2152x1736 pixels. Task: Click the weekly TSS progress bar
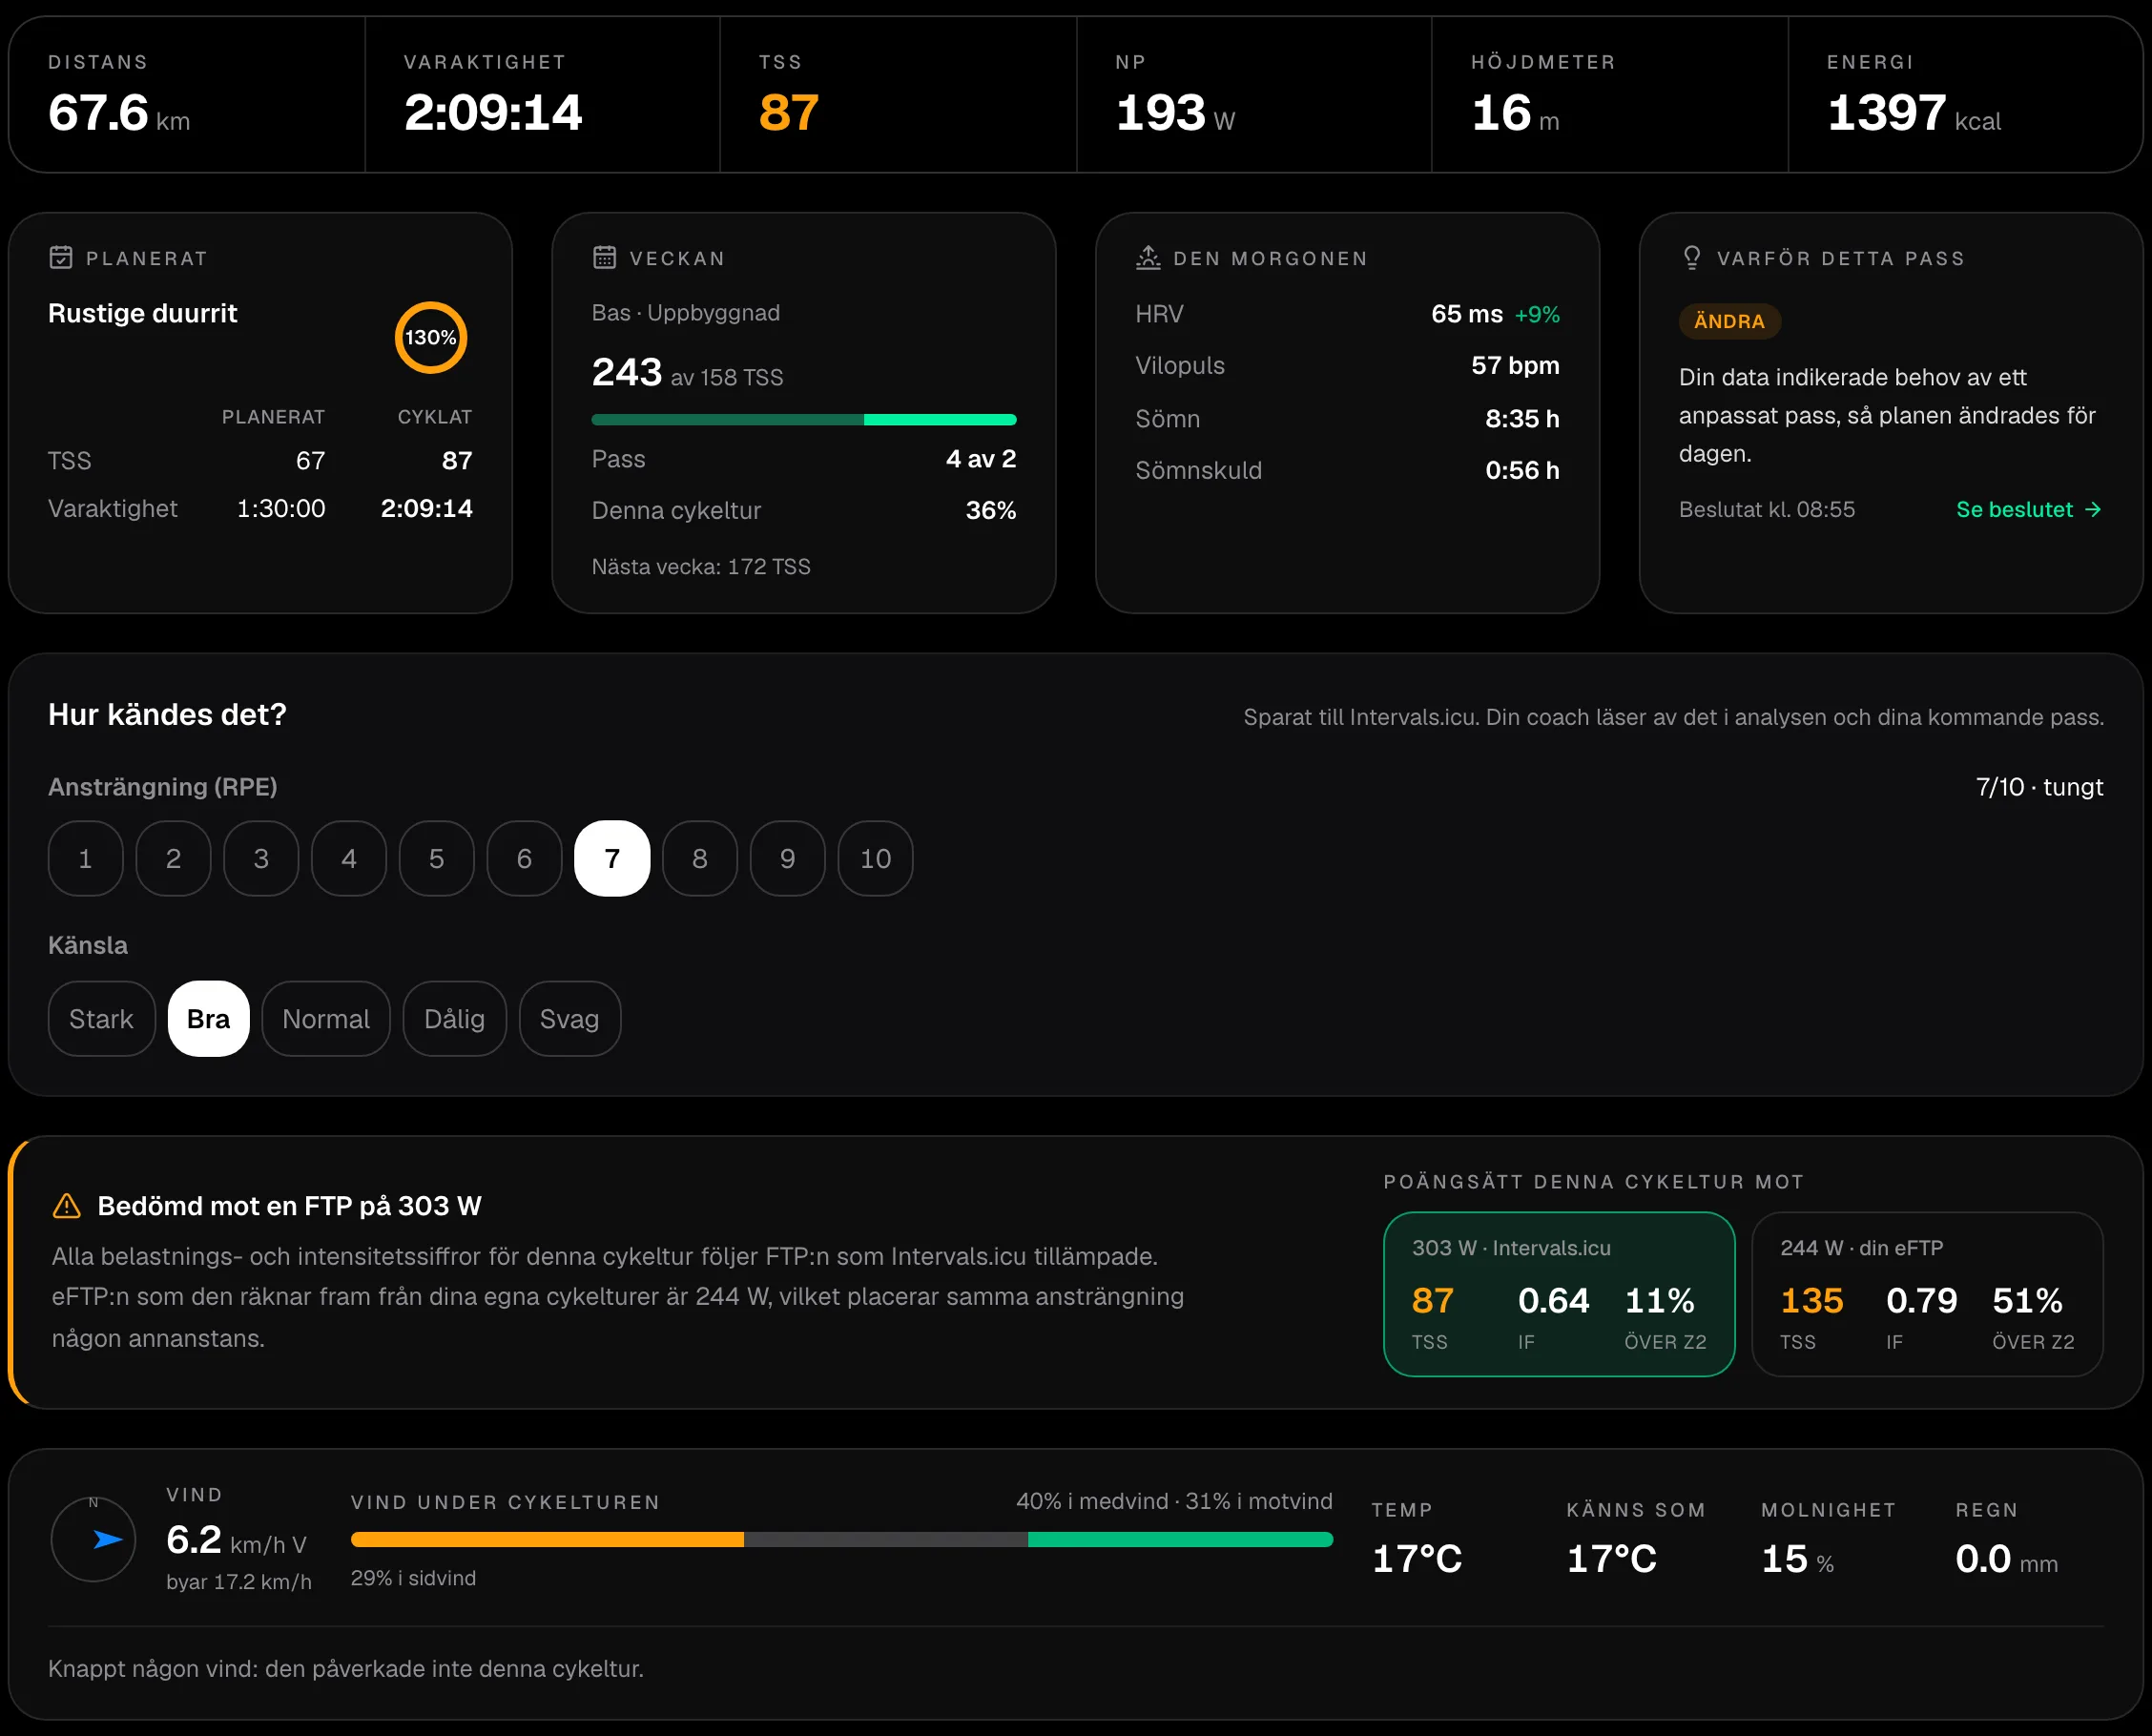[804, 420]
